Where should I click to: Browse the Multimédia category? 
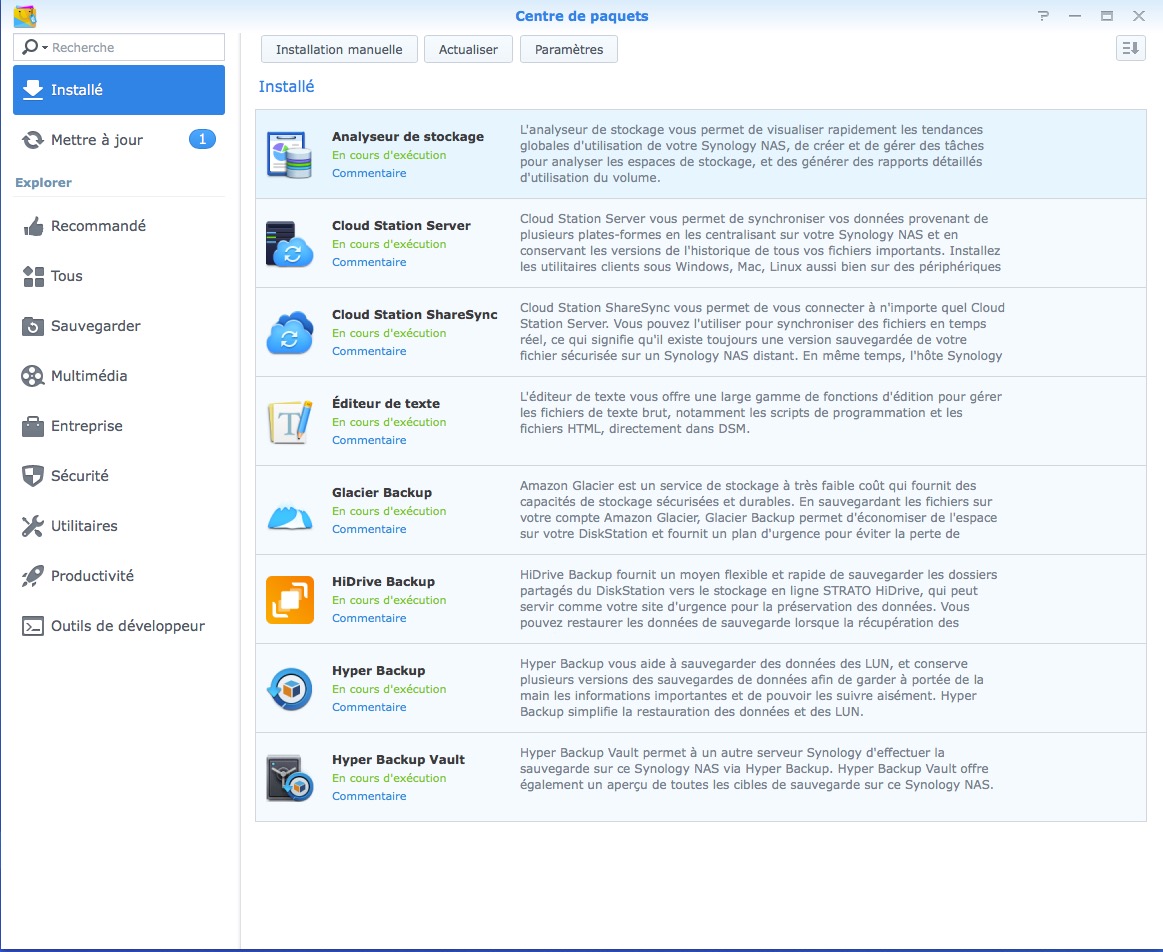click(89, 376)
